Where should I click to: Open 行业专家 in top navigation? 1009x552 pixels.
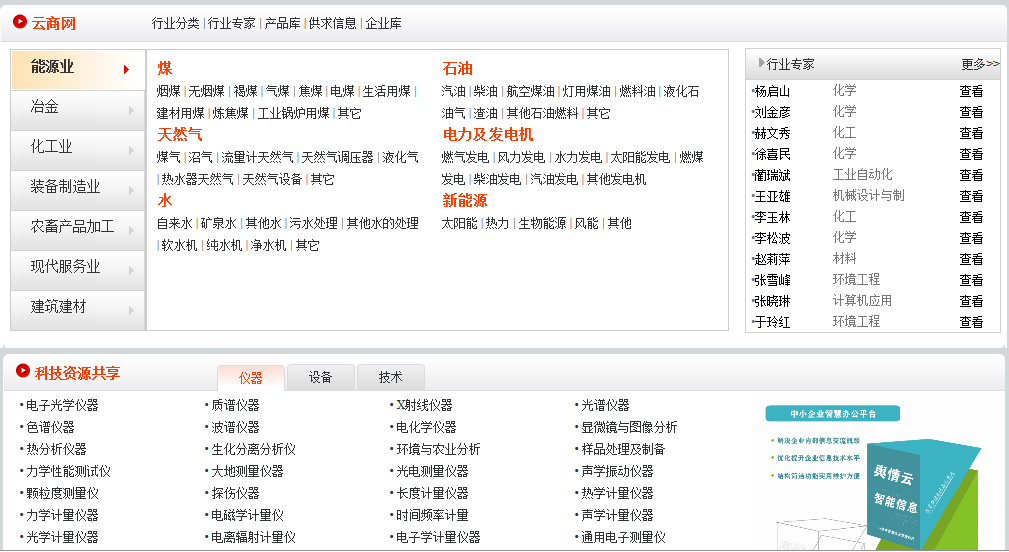[231, 23]
